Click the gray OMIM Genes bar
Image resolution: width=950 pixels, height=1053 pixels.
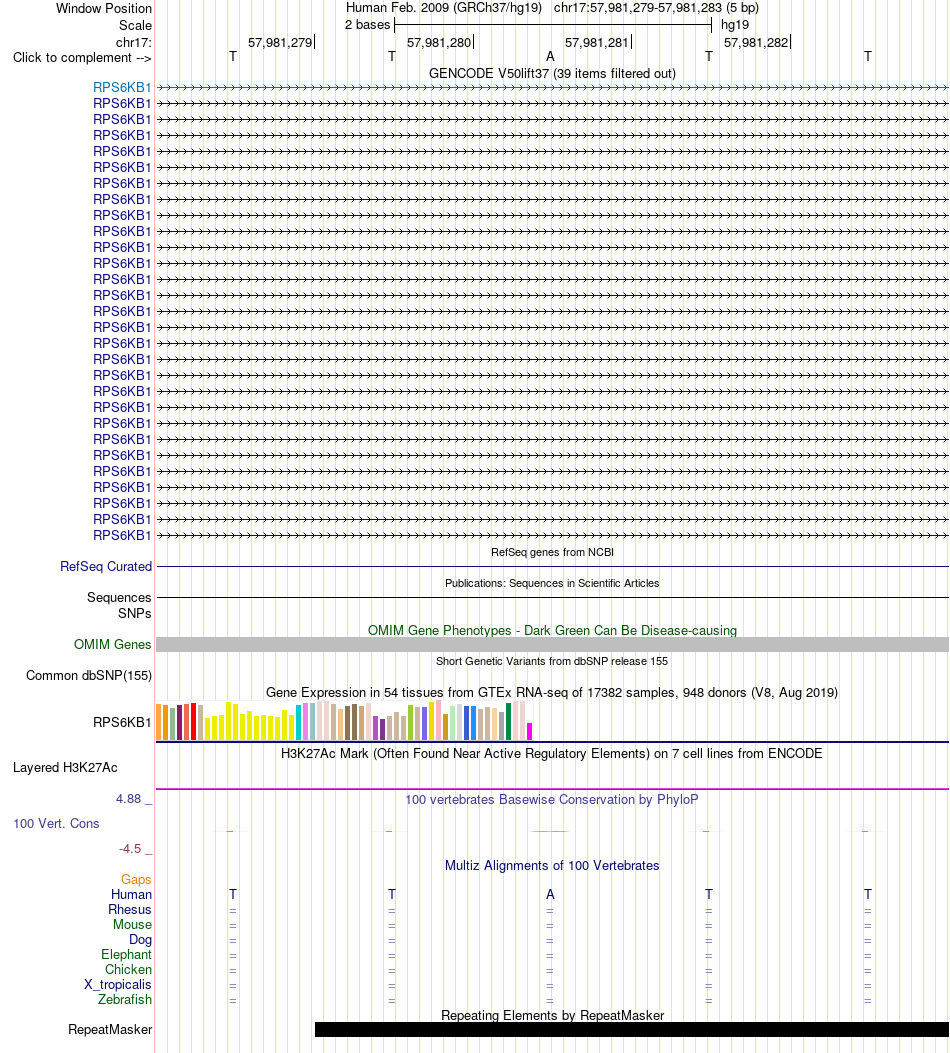[552, 645]
